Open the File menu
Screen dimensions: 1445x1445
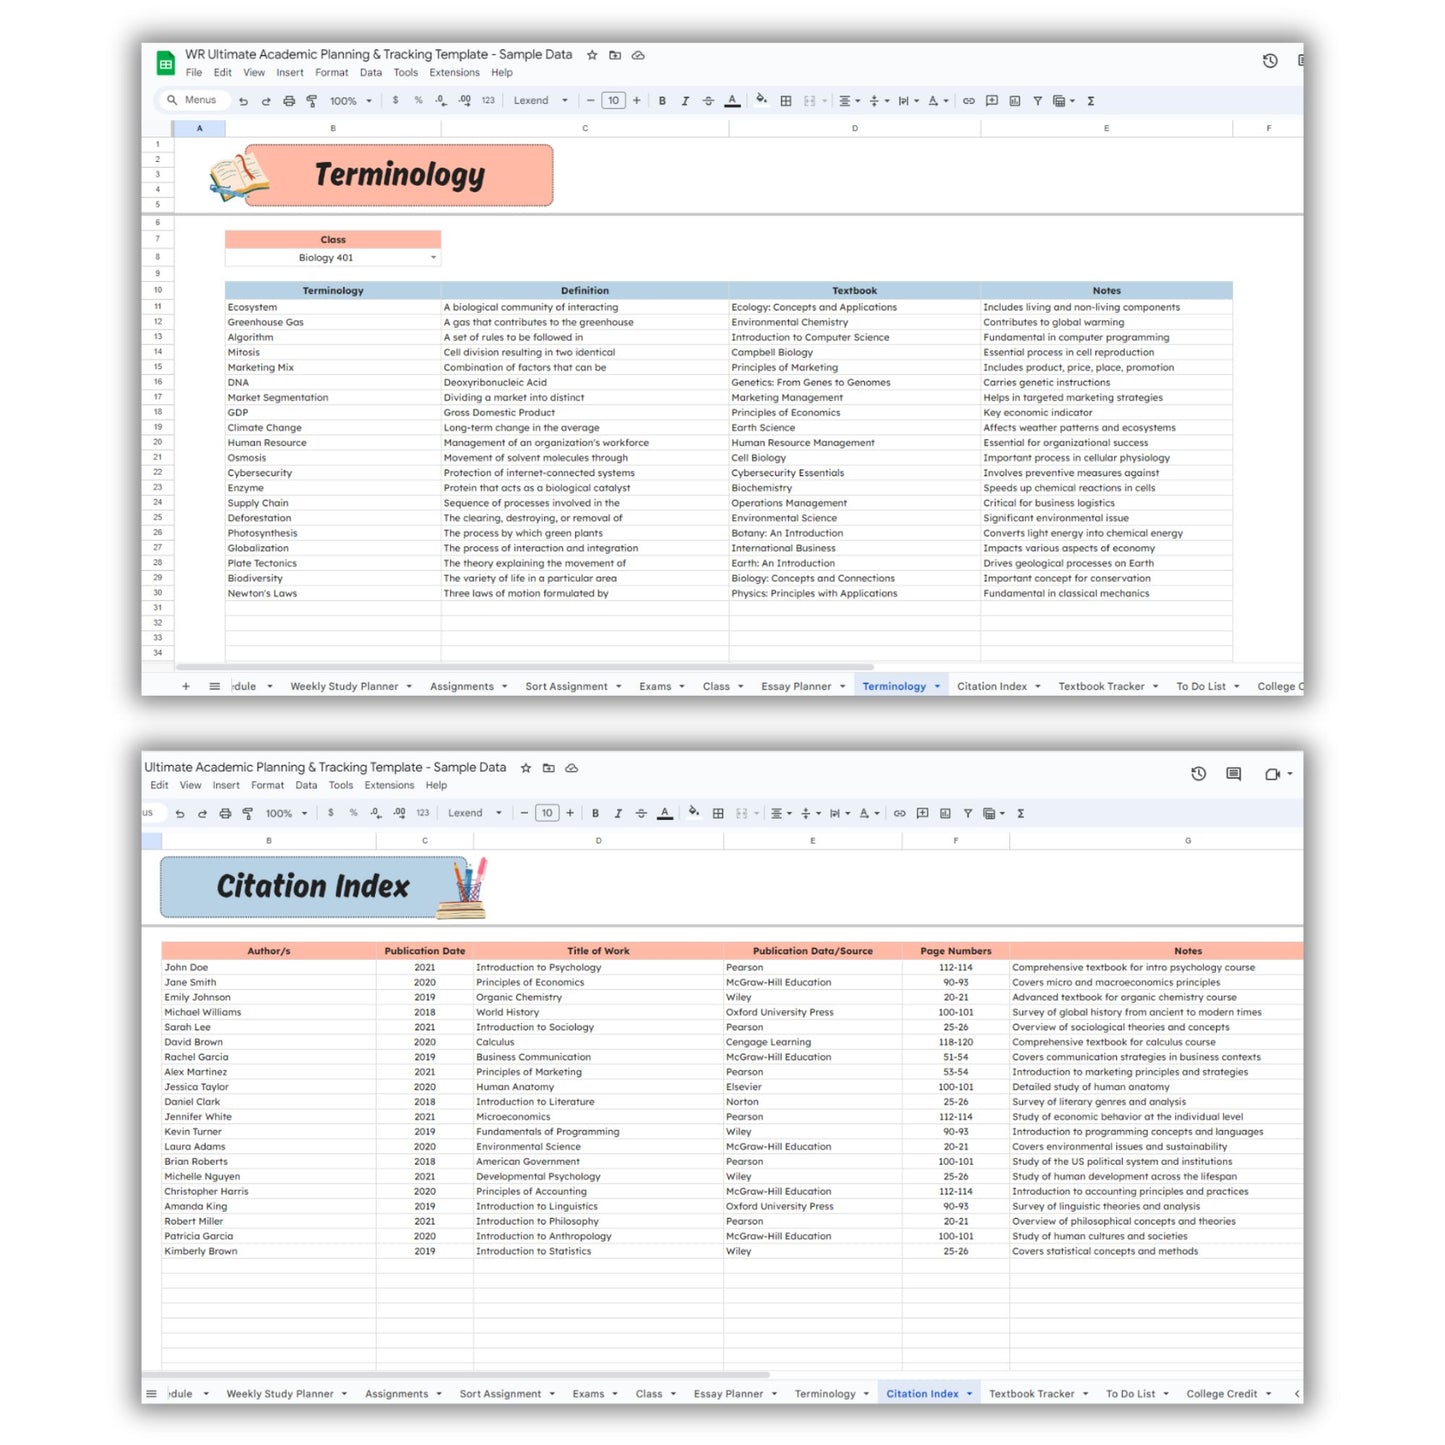click(194, 73)
